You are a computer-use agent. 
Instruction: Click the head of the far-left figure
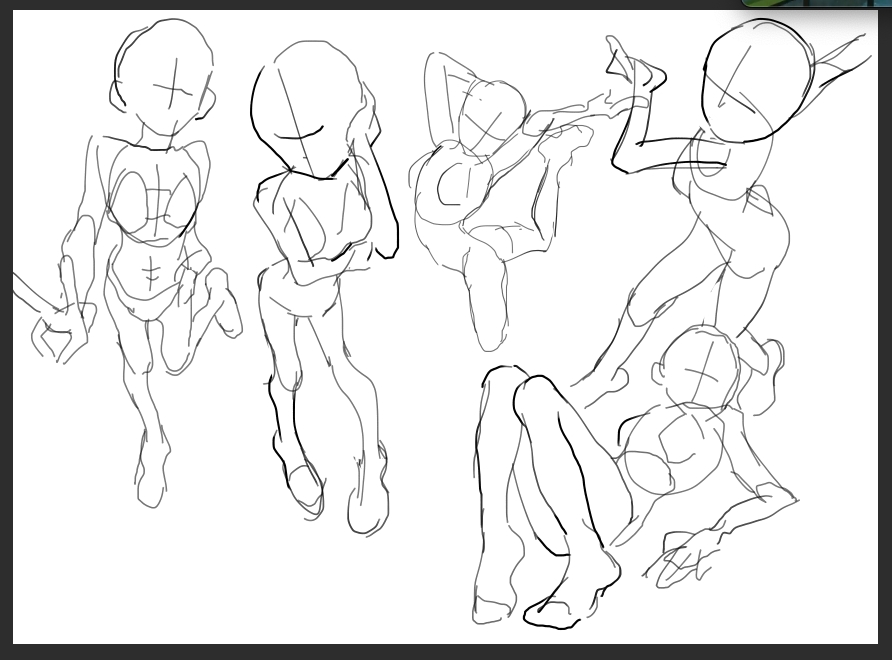[166, 78]
